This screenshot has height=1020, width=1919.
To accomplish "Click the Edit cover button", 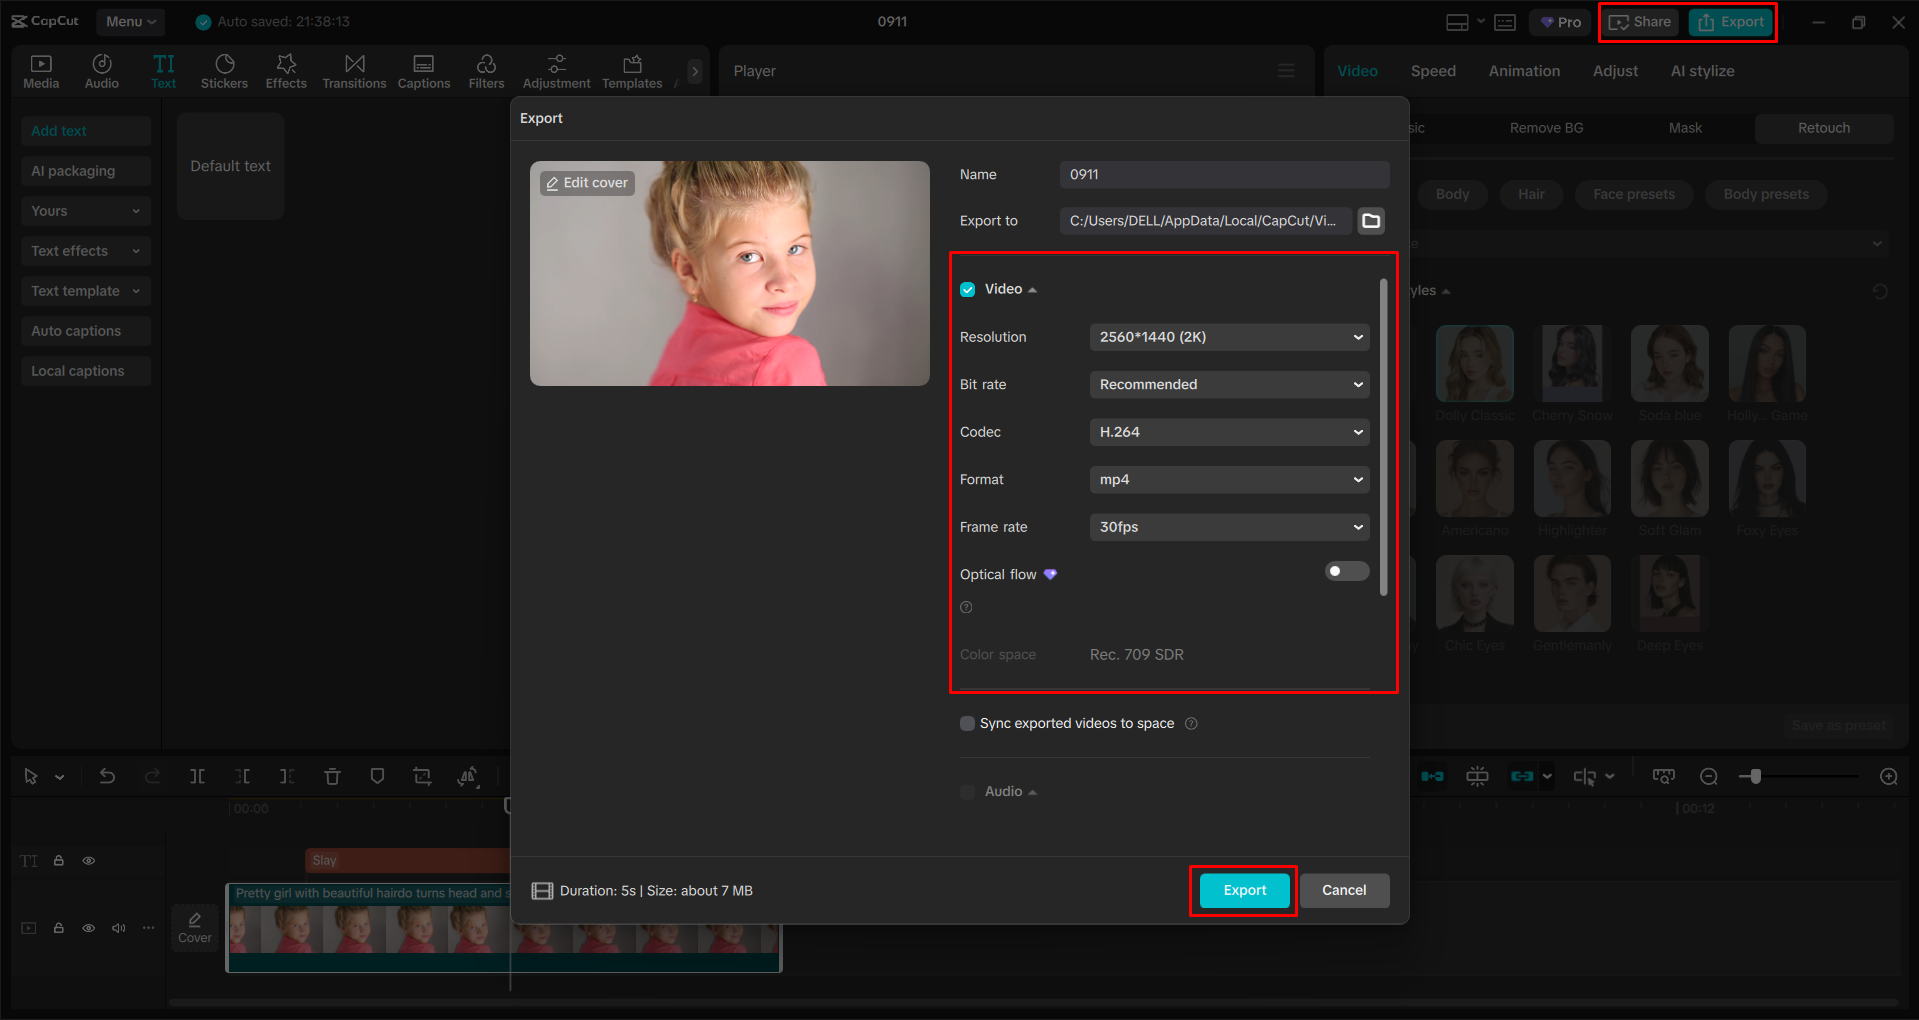I will click(x=586, y=182).
